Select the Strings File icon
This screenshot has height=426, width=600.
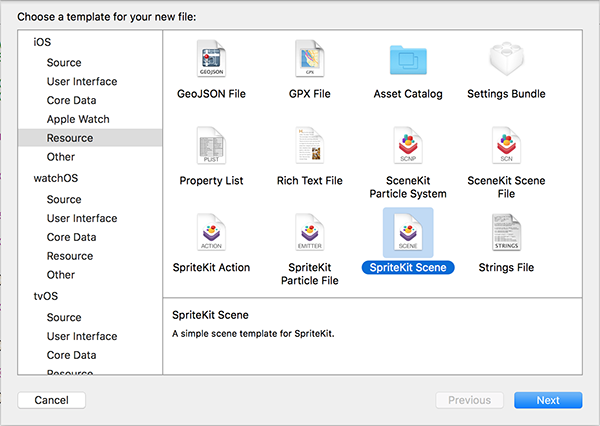[x=506, y=232]
